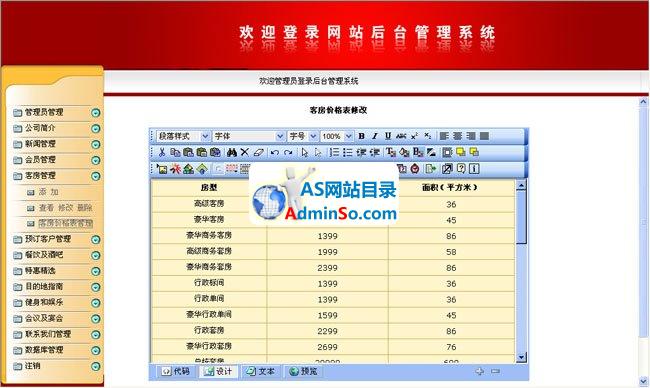This screenshot has height=388, width=650.
Task: Click 注销 to log out
Action: pos(33,366)
